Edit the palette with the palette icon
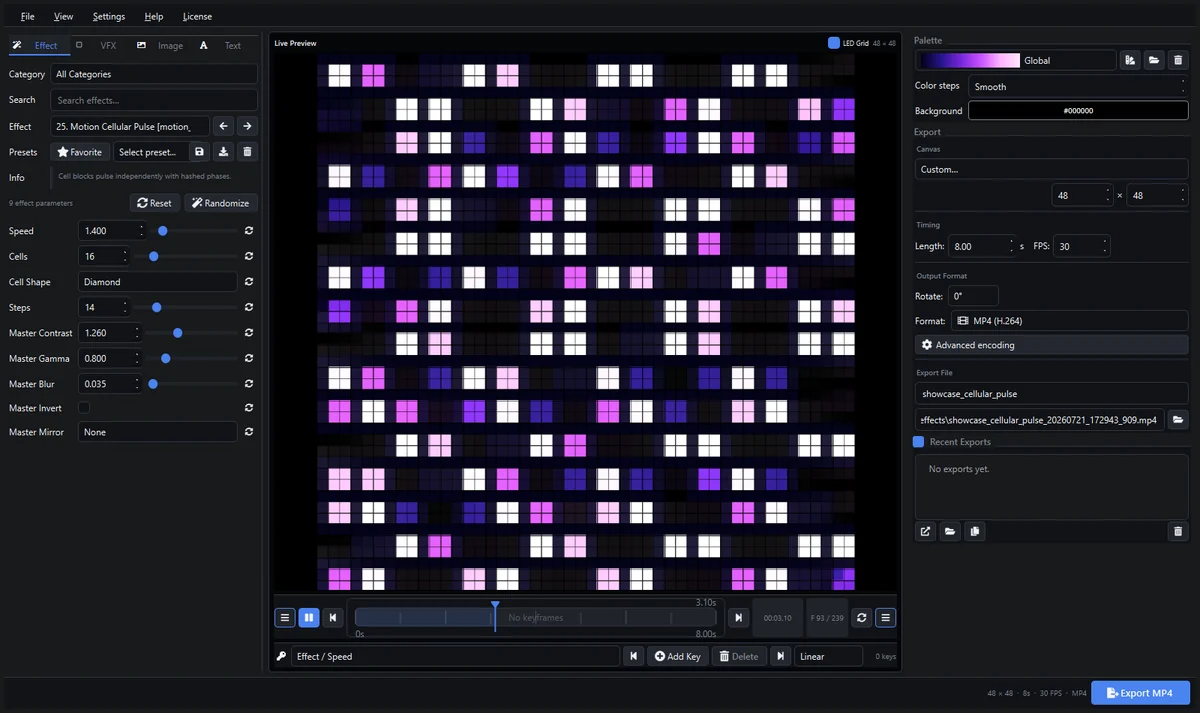This screenshot has height=713, width=1200. (1130, 60)
